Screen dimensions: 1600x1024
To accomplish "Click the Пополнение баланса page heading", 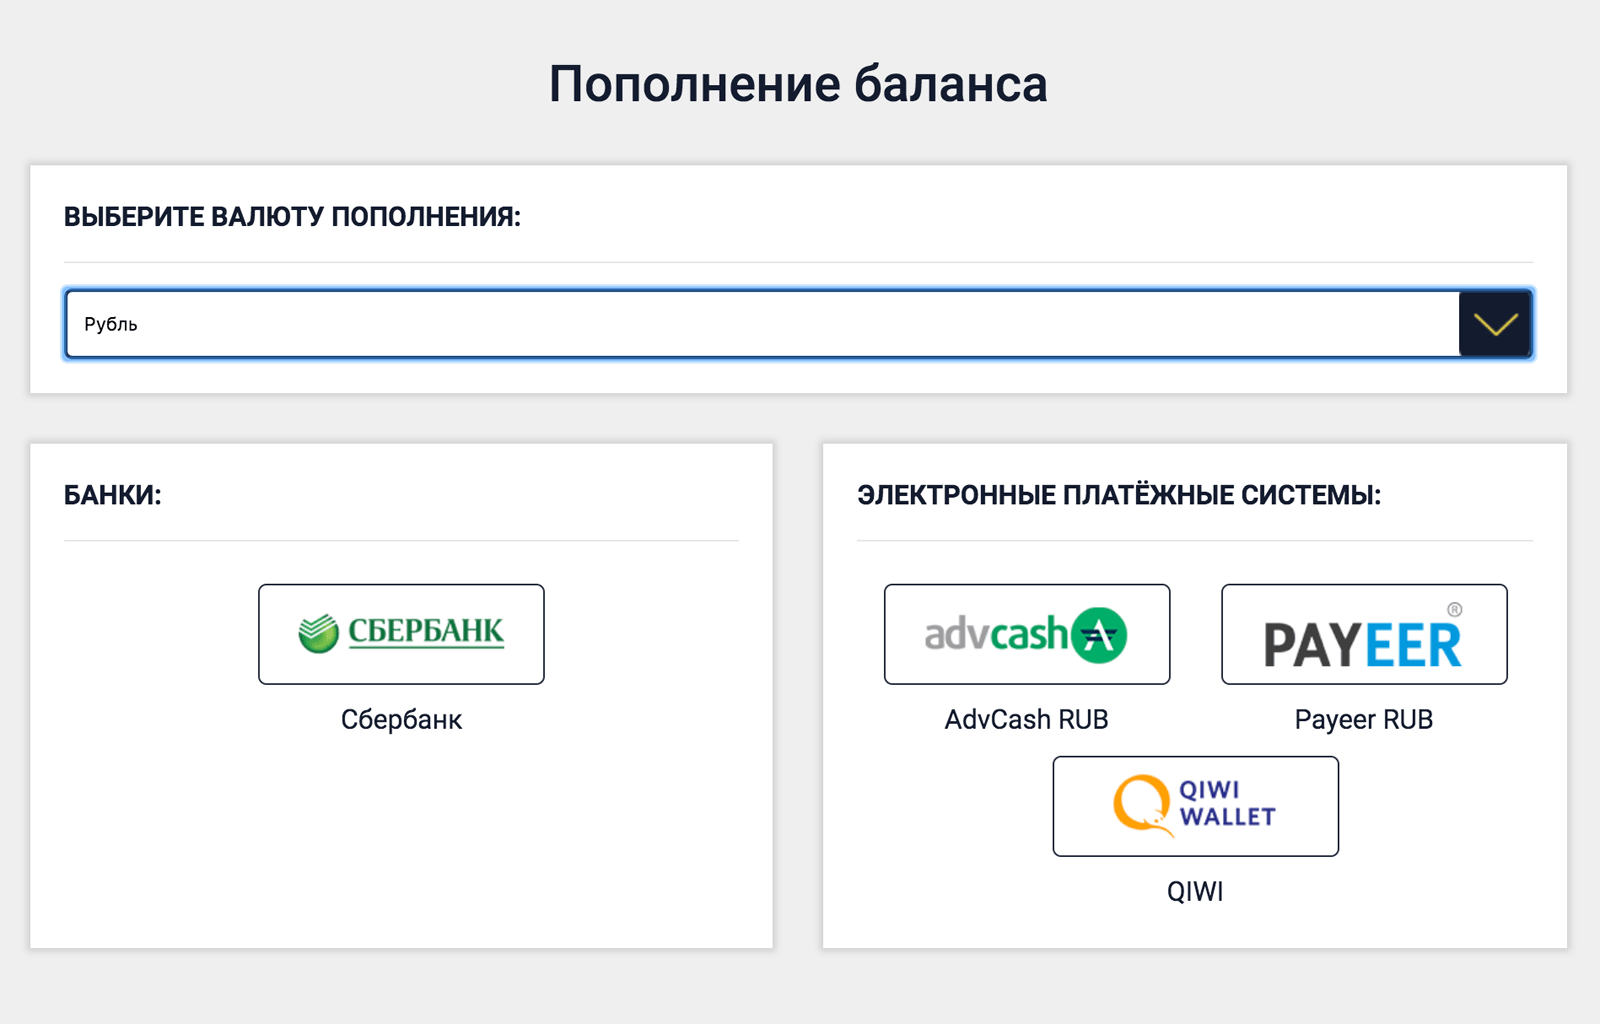I will 798,84.
